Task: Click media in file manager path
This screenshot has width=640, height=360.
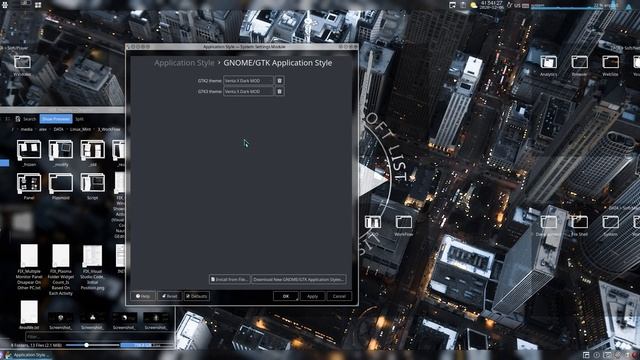Action: pos(27,129)
